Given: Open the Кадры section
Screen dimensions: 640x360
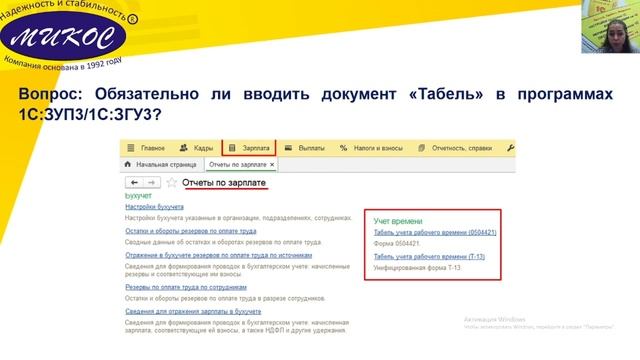Looking at the screenshot, I should point(197,148).
